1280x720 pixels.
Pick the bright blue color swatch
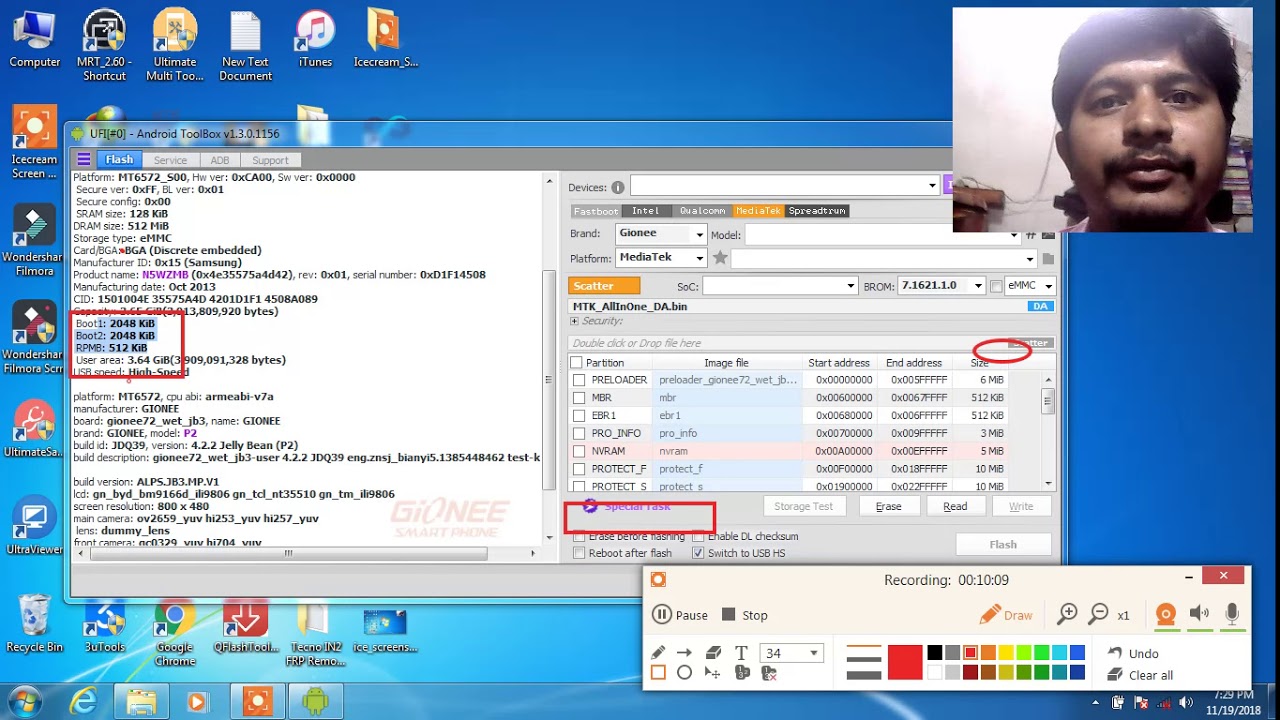(x=1077, y=653)
